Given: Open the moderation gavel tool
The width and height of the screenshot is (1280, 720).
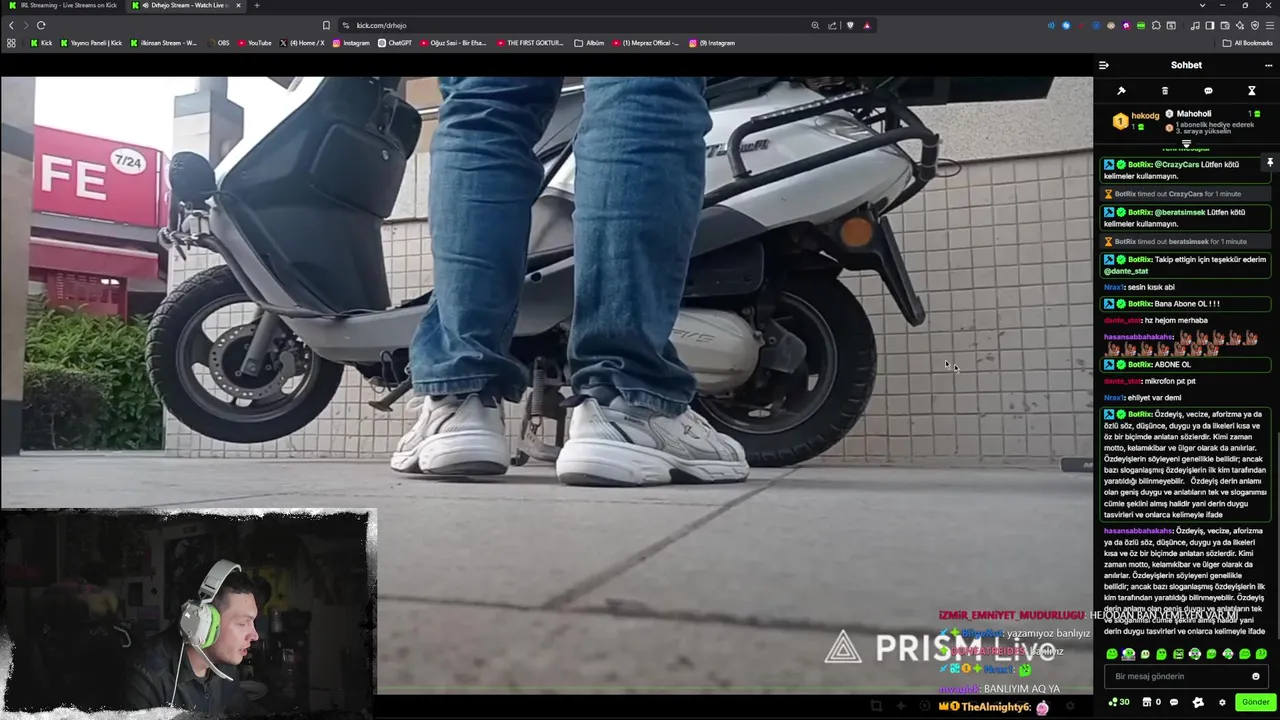Looking at the screenshot, I should [1121, 91].
